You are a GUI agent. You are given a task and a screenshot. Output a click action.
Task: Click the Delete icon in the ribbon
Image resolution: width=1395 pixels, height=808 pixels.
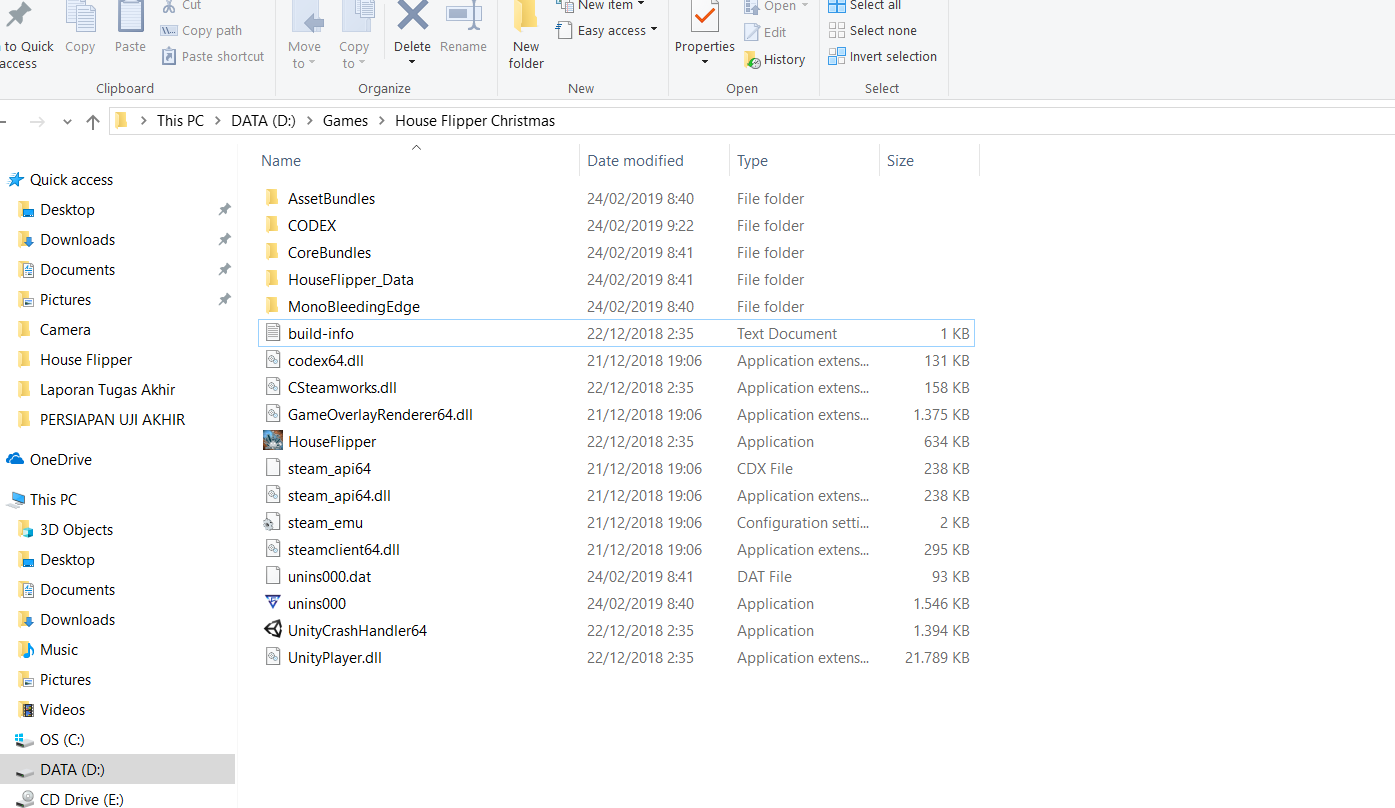(x=412, y=17)
